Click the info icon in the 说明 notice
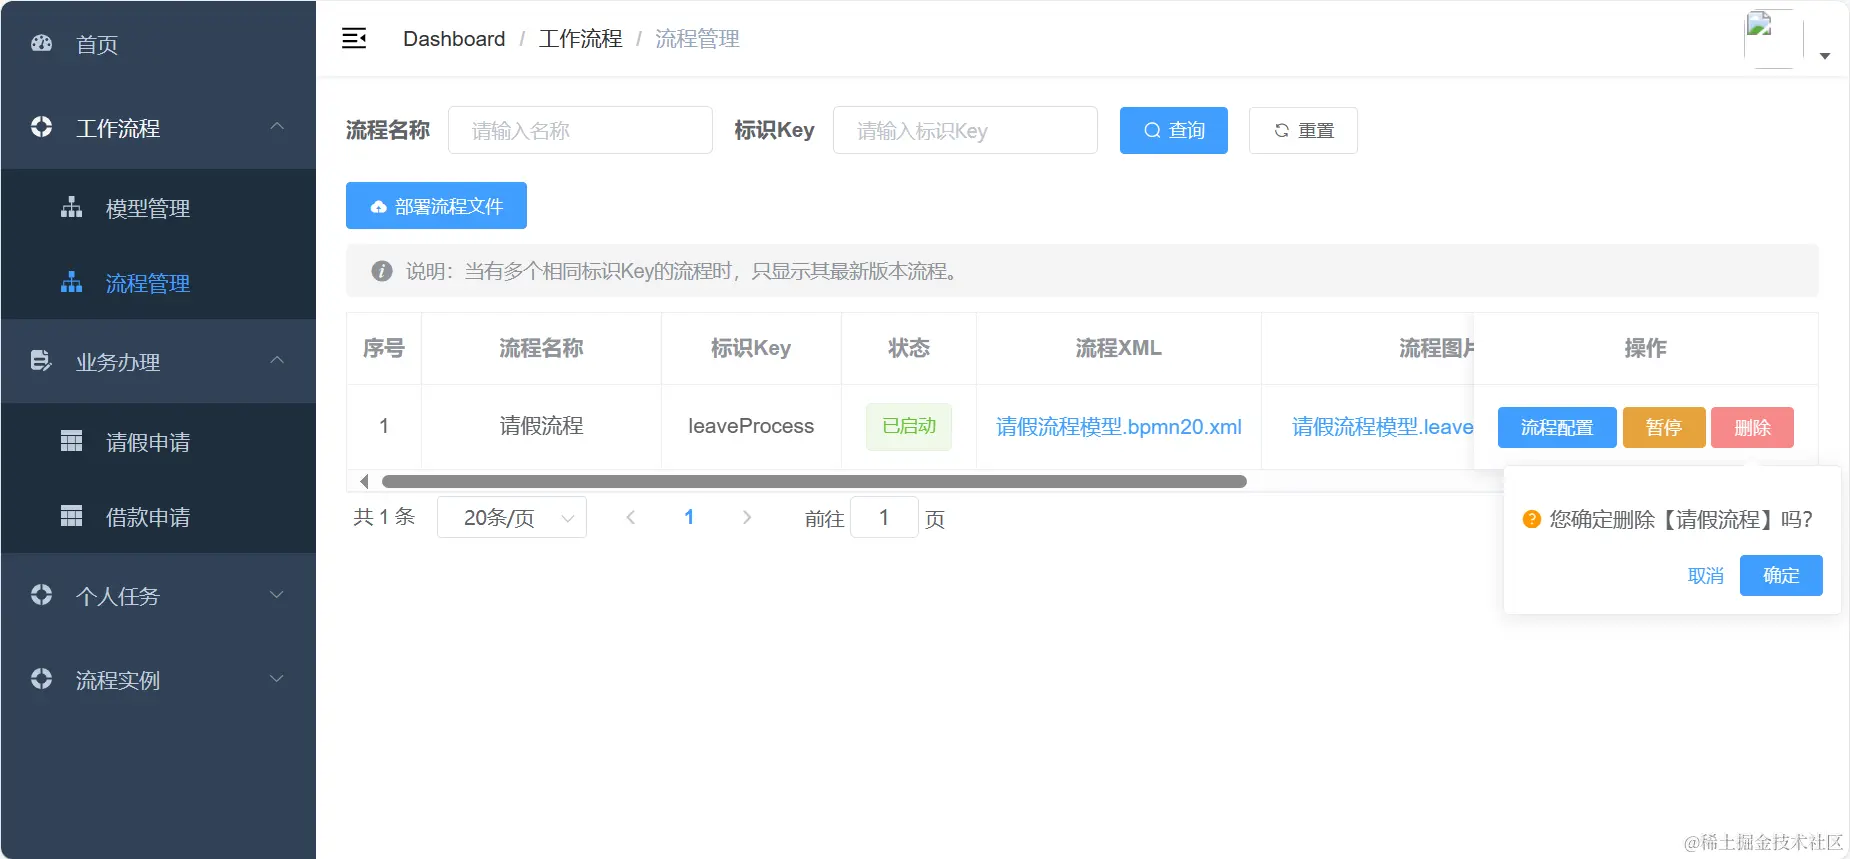Screen dimensions: 1850x859 pos(381,271)
